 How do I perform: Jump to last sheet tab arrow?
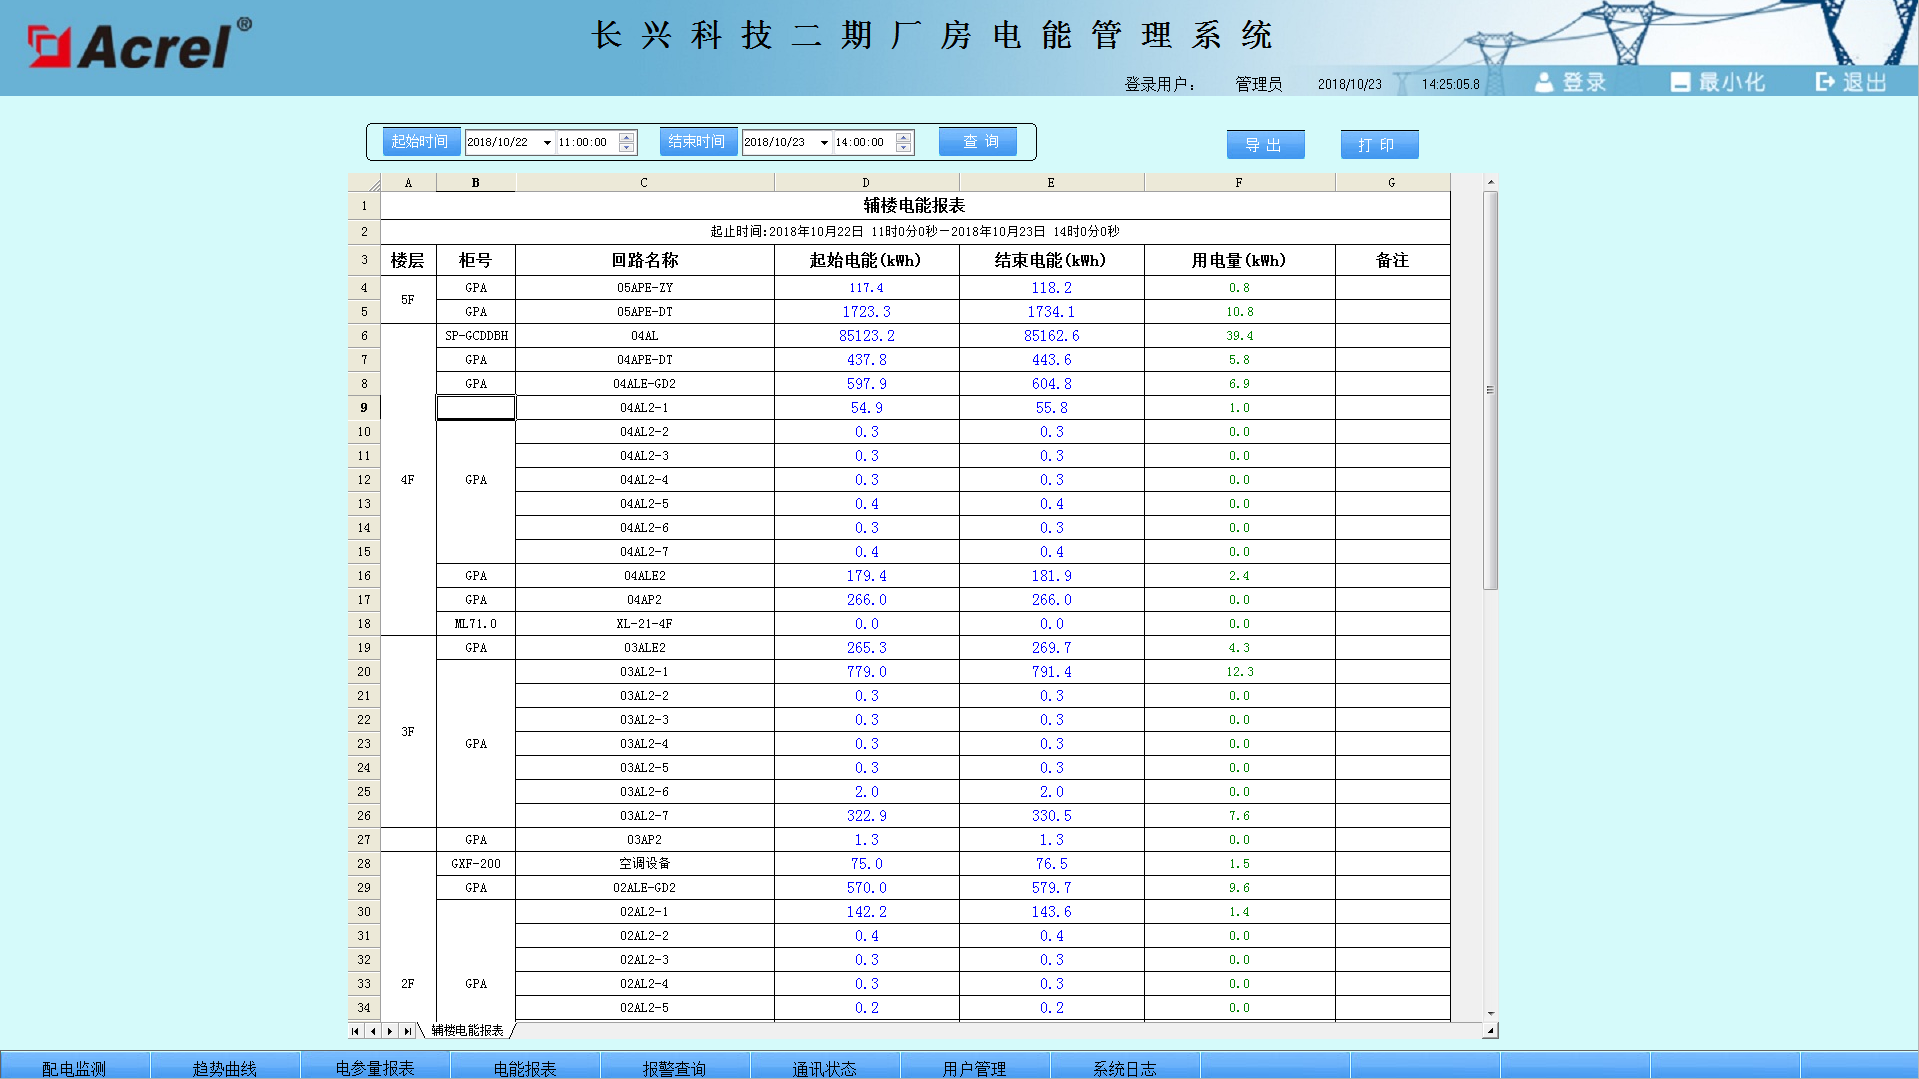(407, 1031)
